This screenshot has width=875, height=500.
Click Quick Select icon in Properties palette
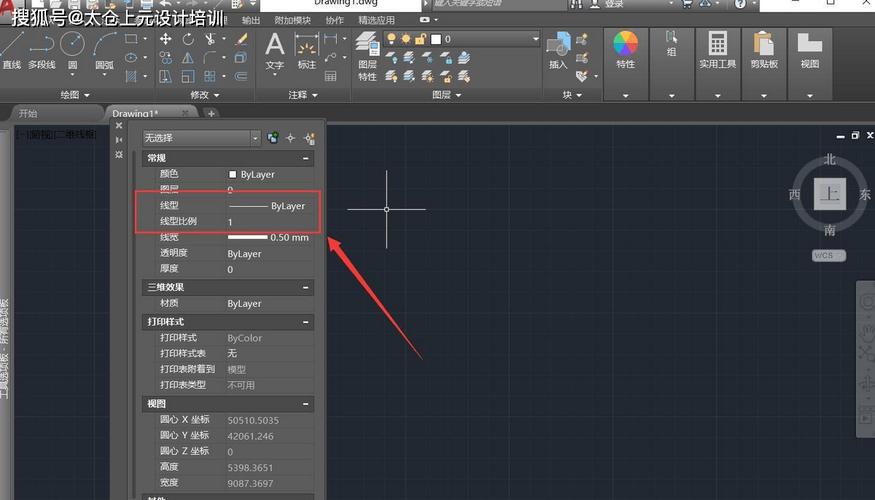[x=308, y=138]
